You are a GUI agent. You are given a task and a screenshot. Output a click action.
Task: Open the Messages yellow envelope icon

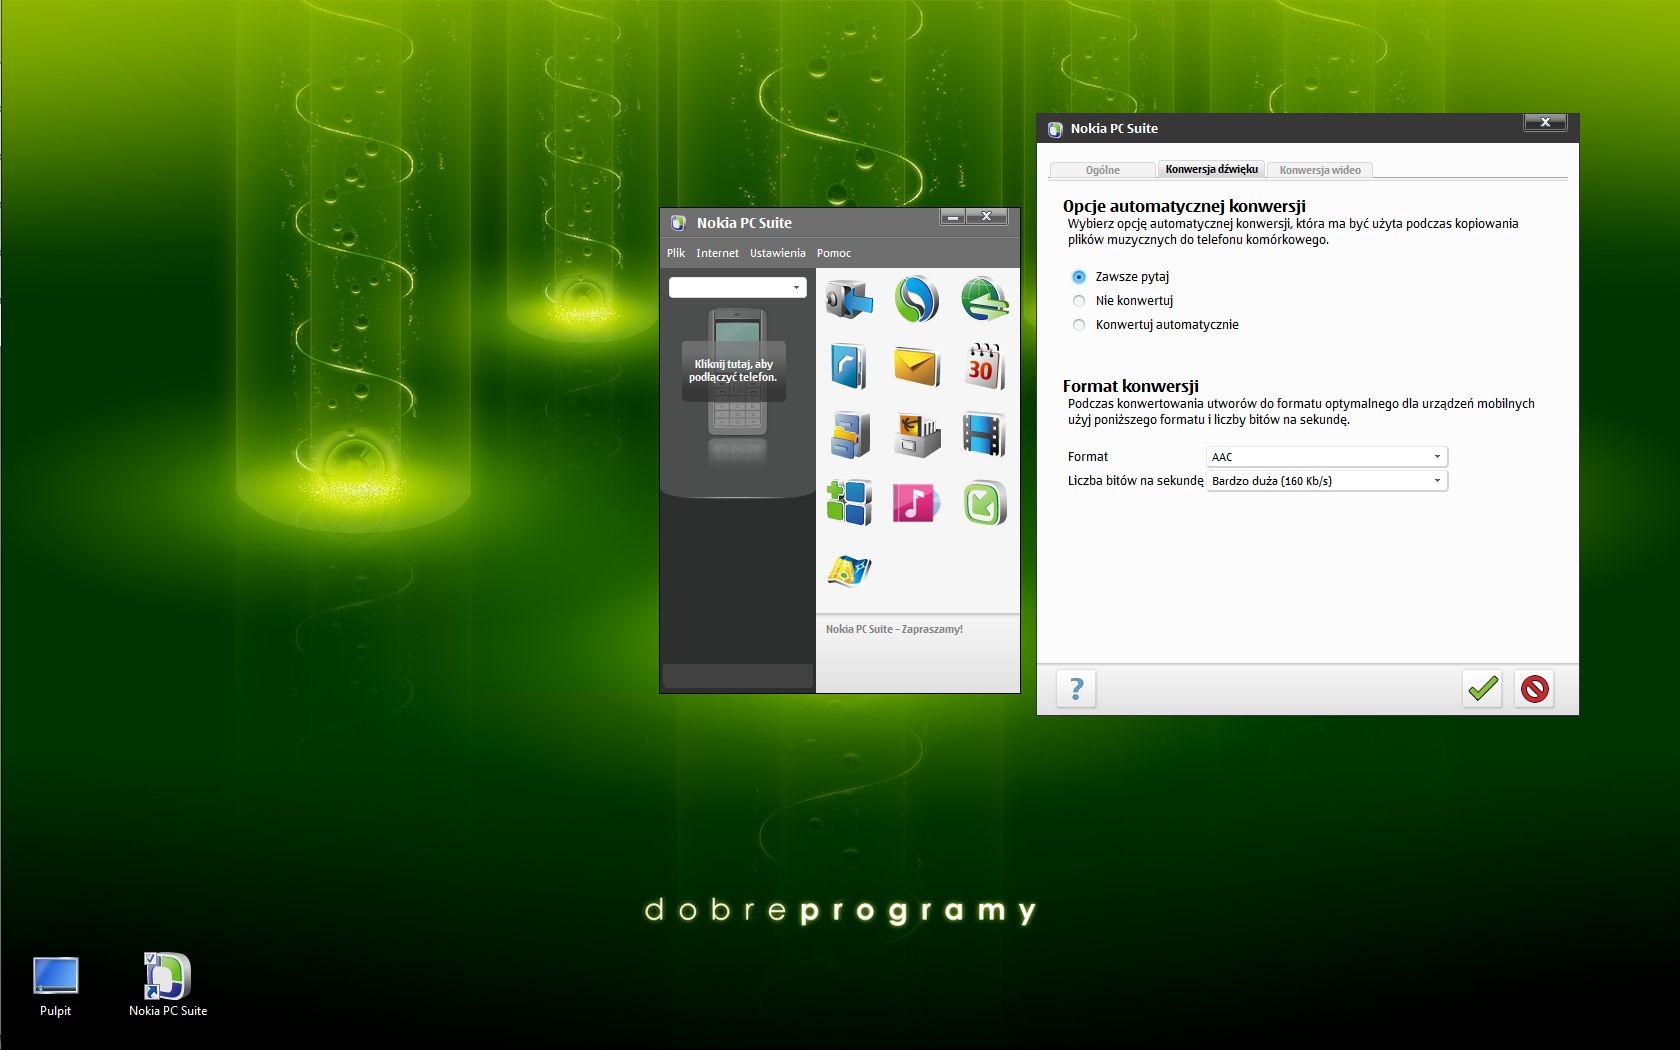(916, 367)
